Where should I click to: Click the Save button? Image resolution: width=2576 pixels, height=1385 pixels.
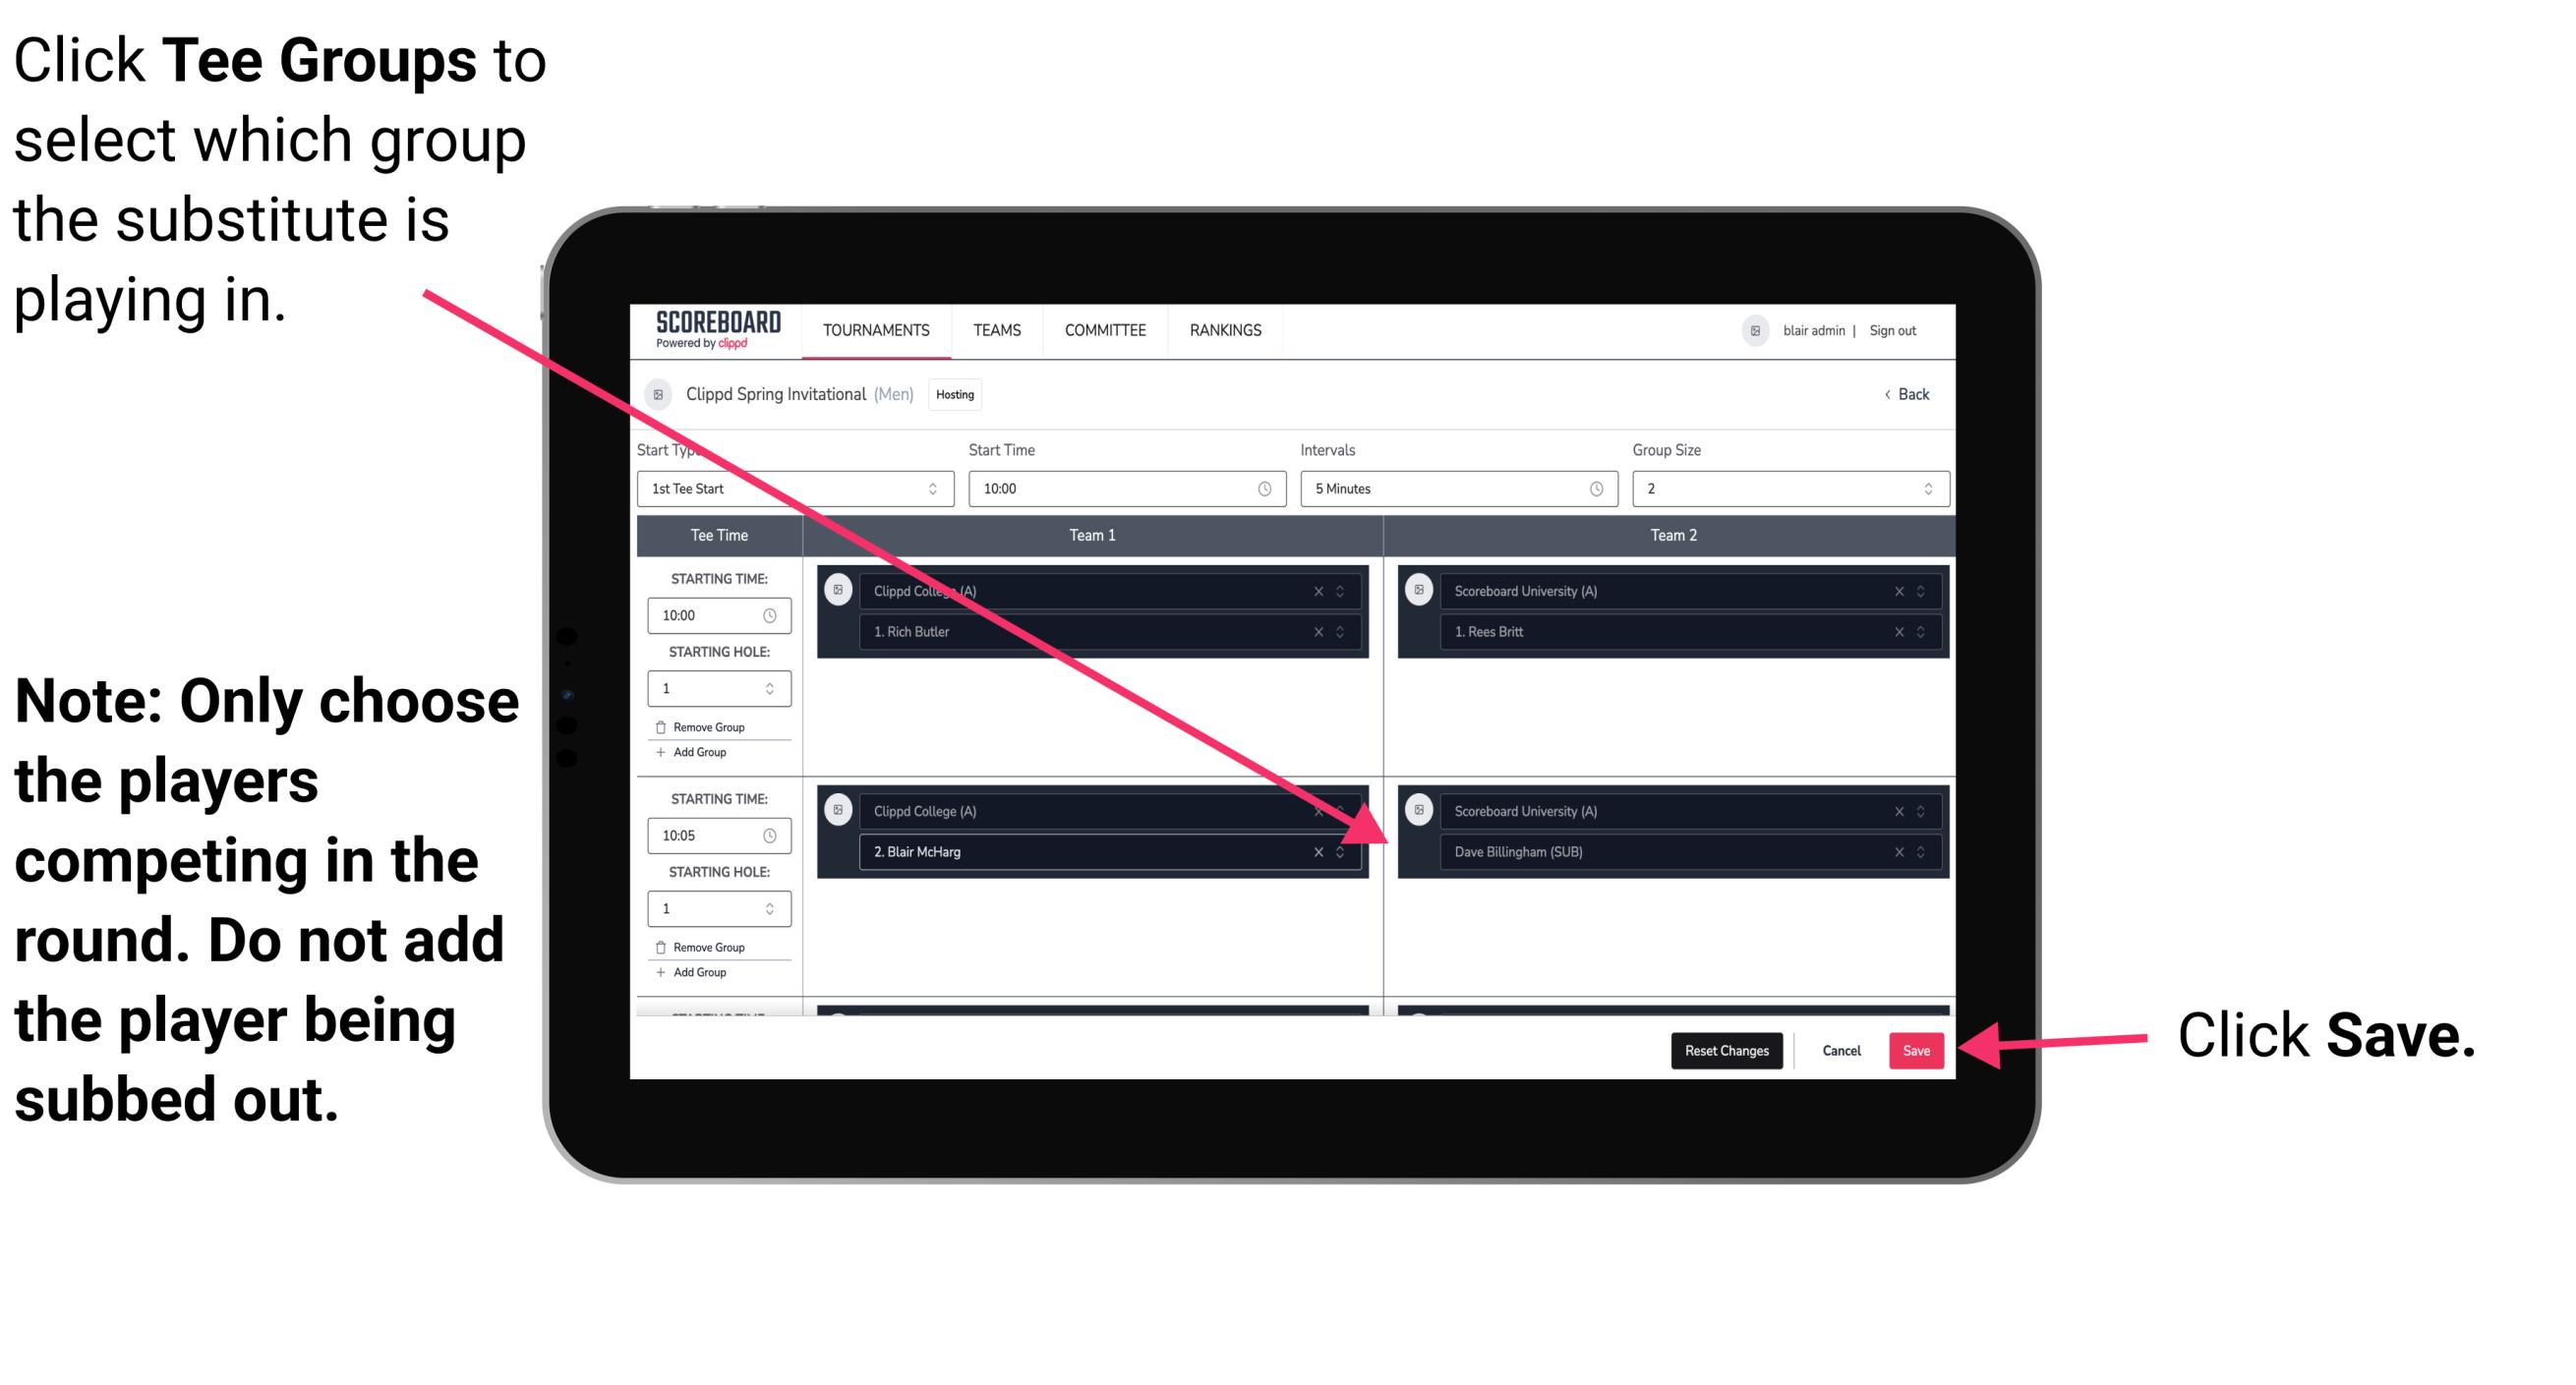pos(1916,1051)
